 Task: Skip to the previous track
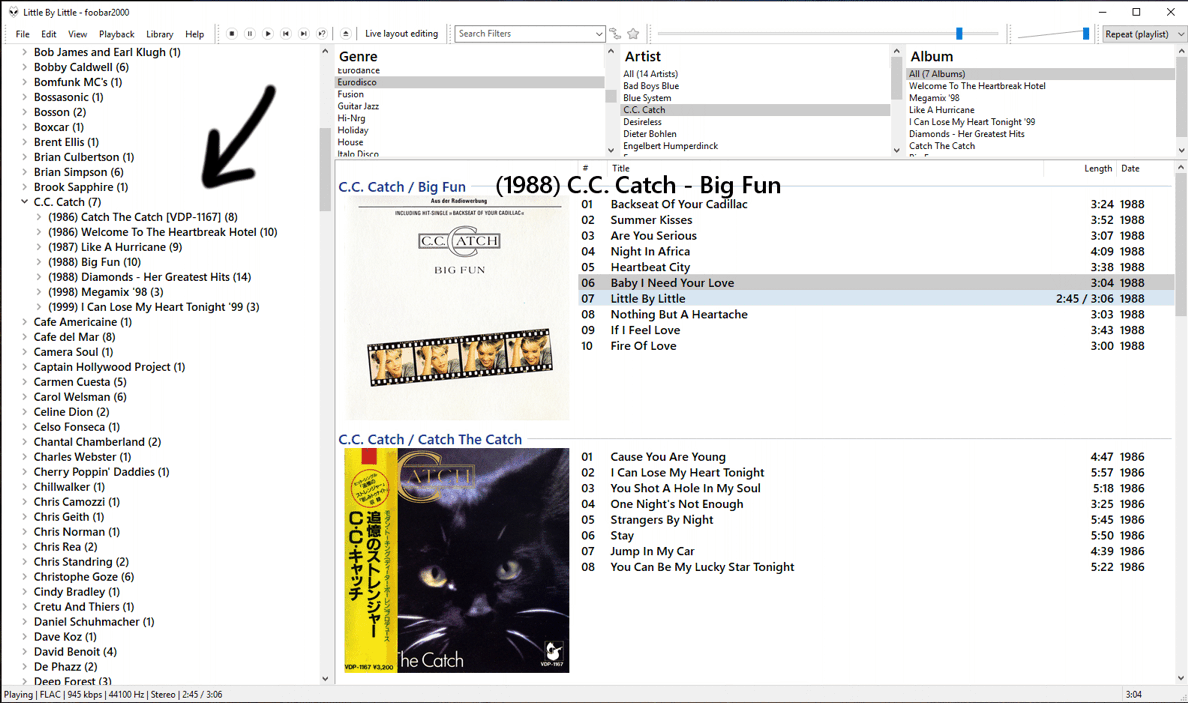[x=286, y=33]
